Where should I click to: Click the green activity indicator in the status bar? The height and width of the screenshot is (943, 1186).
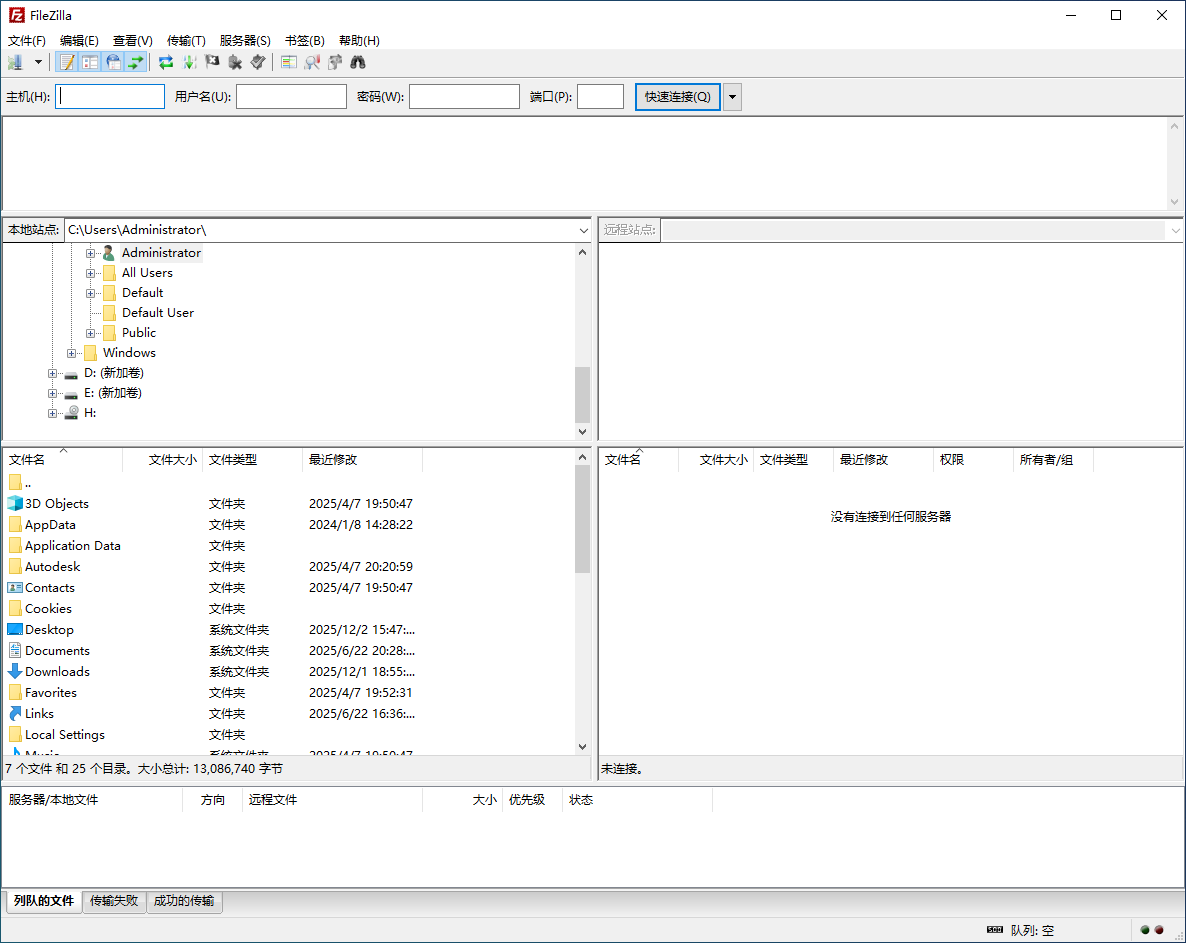pos(1145,930)
